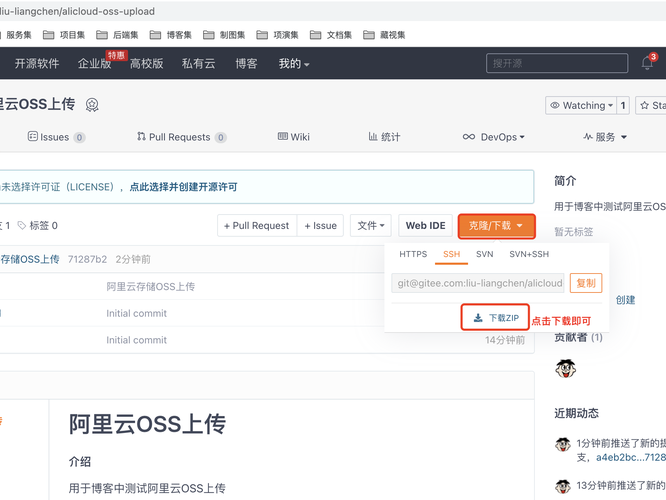Open the 后端集 bookmark folder

[117, 35]
